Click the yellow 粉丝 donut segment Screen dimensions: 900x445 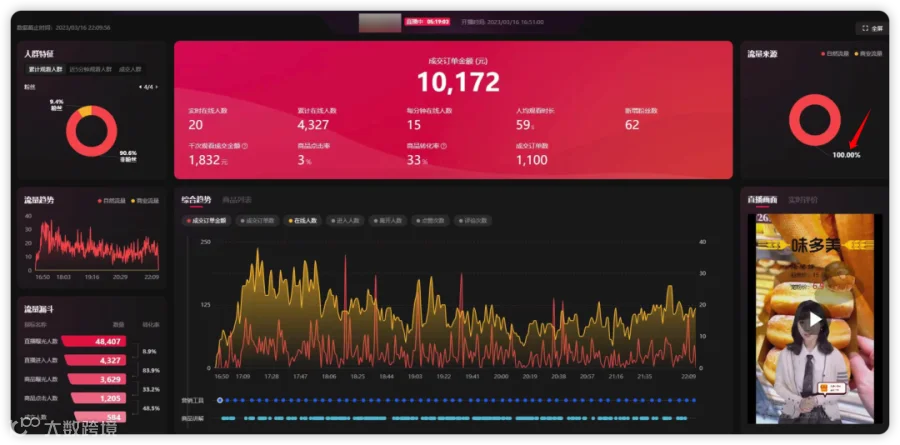coord(84,110)
